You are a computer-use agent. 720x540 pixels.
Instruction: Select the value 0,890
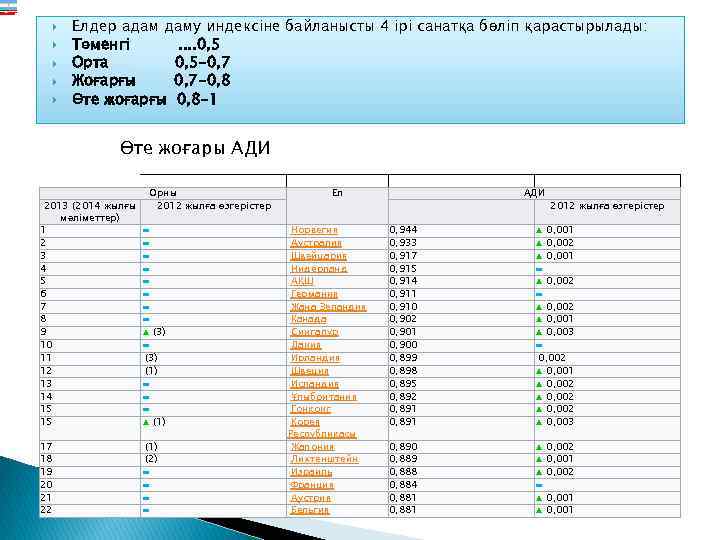tap(403, 446)
